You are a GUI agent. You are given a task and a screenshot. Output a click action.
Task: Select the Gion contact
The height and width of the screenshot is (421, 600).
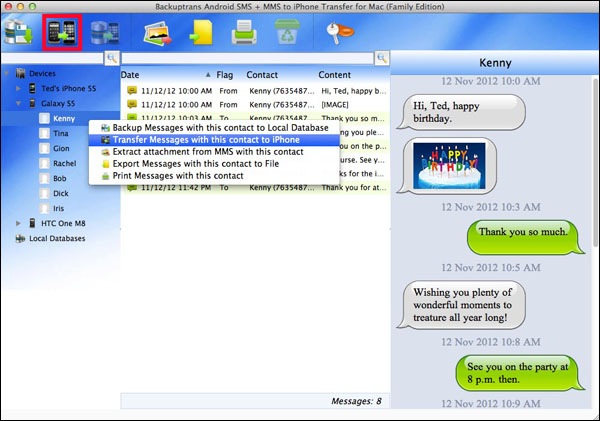point(61,148)
